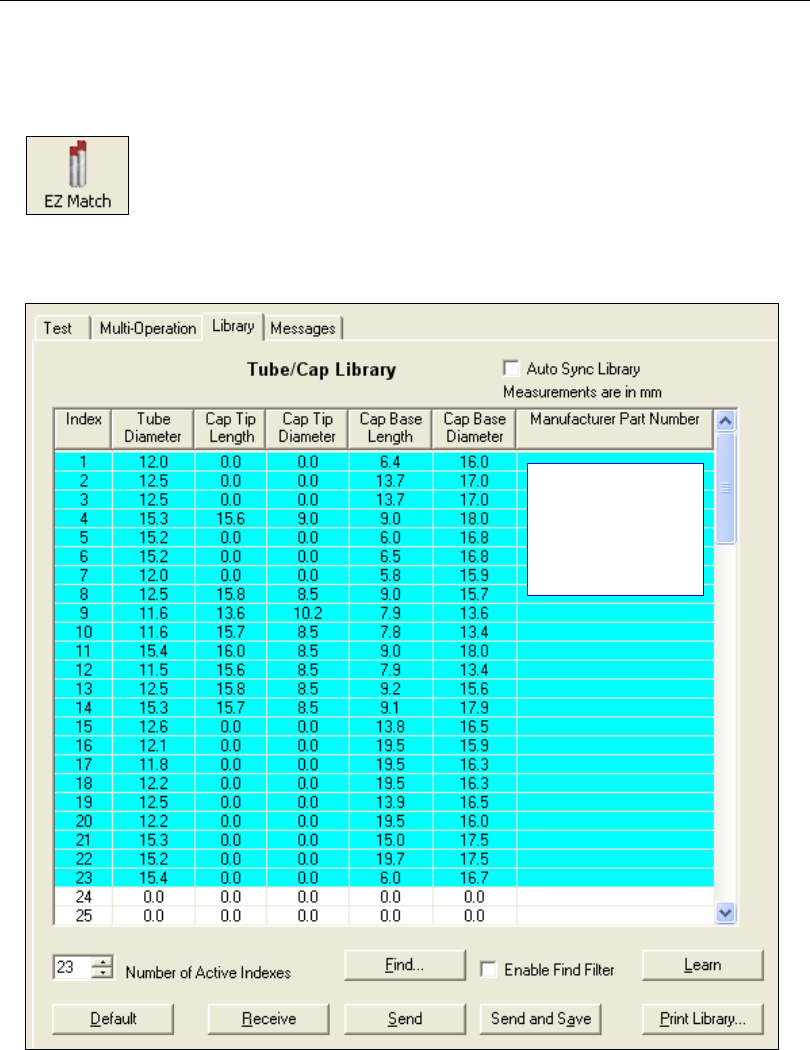The image size is (810, 1050).
Task: Click the Tube Diameter column header
Action: click(153, 428)
